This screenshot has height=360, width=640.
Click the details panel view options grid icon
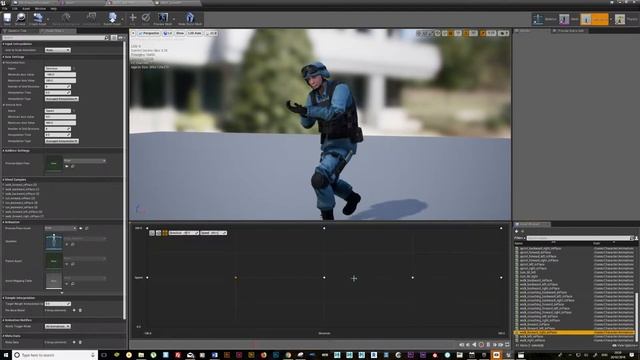coord(114,38)
